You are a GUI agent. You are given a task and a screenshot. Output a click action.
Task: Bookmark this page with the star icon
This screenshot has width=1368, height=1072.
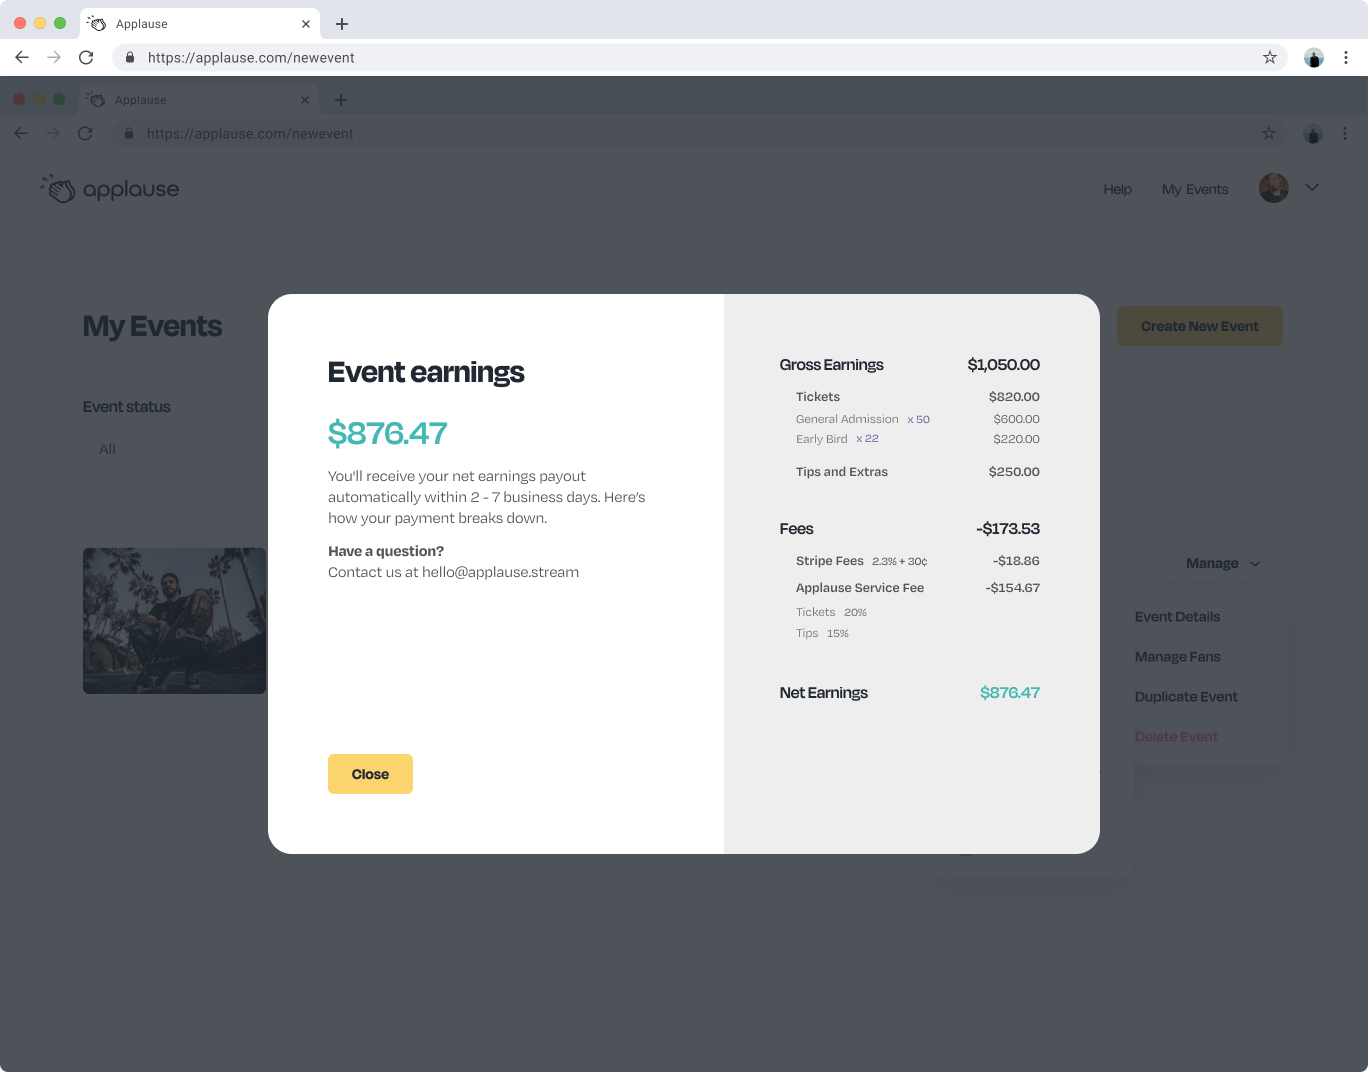[1270, 58]
